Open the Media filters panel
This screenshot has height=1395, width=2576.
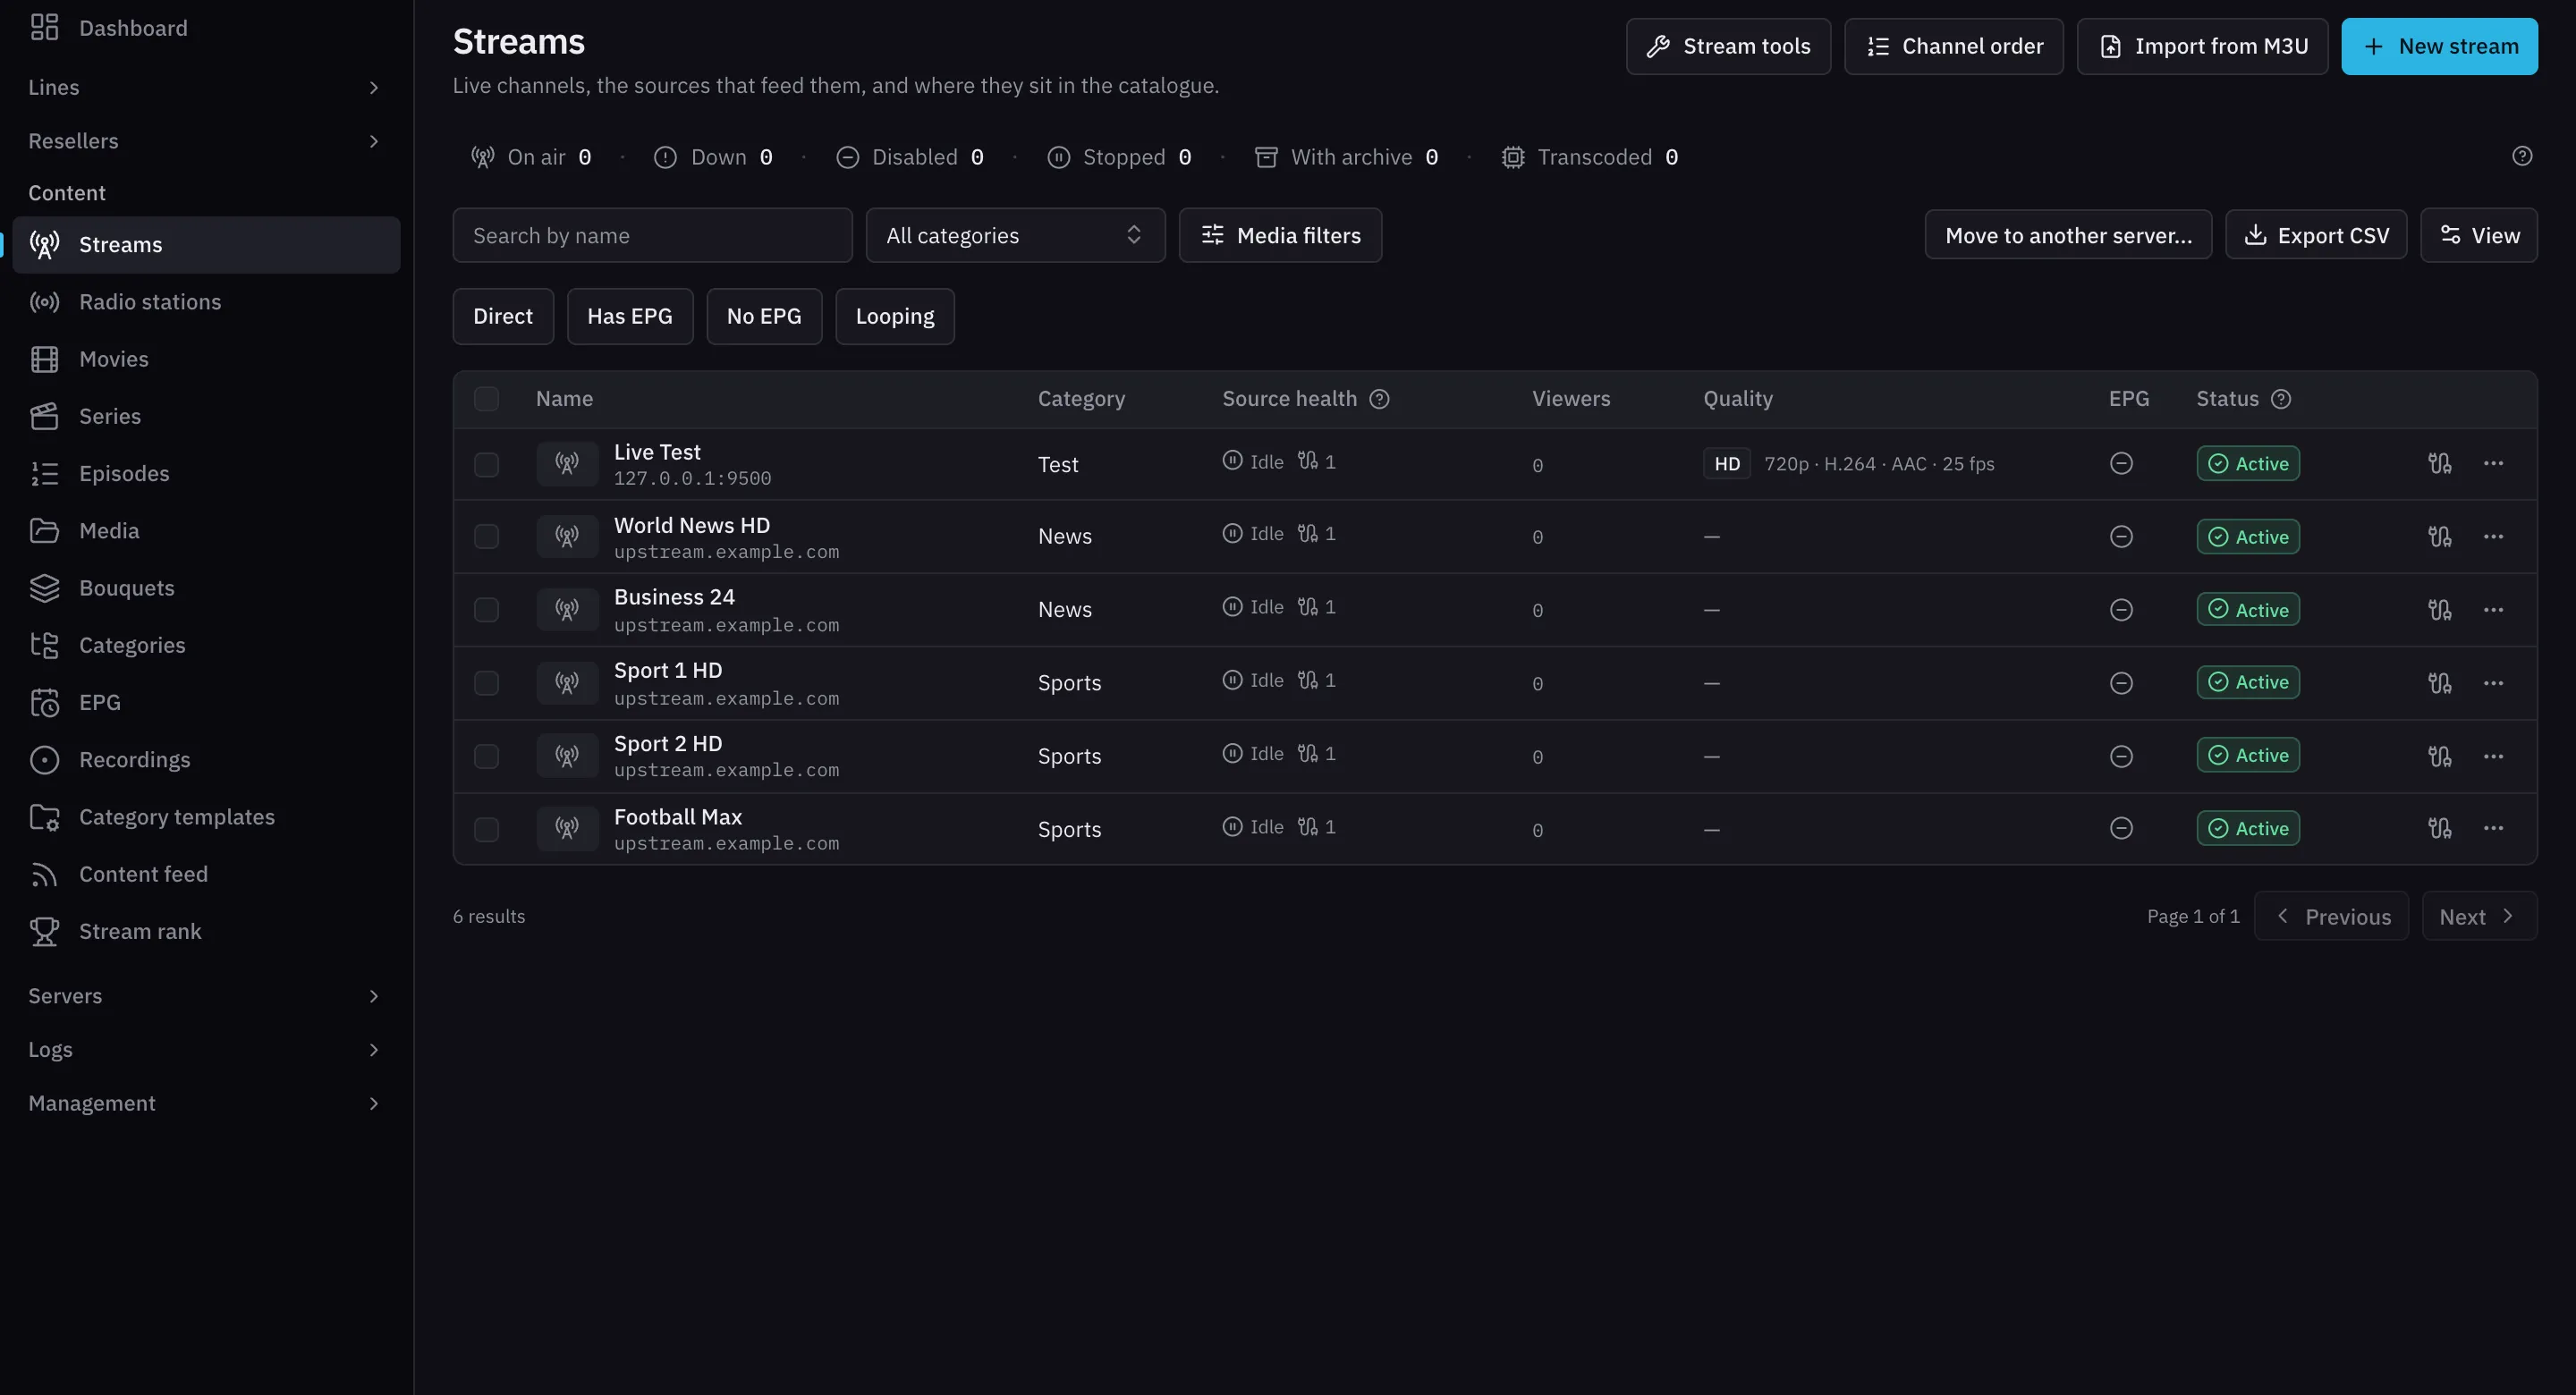pos(1280,235)
